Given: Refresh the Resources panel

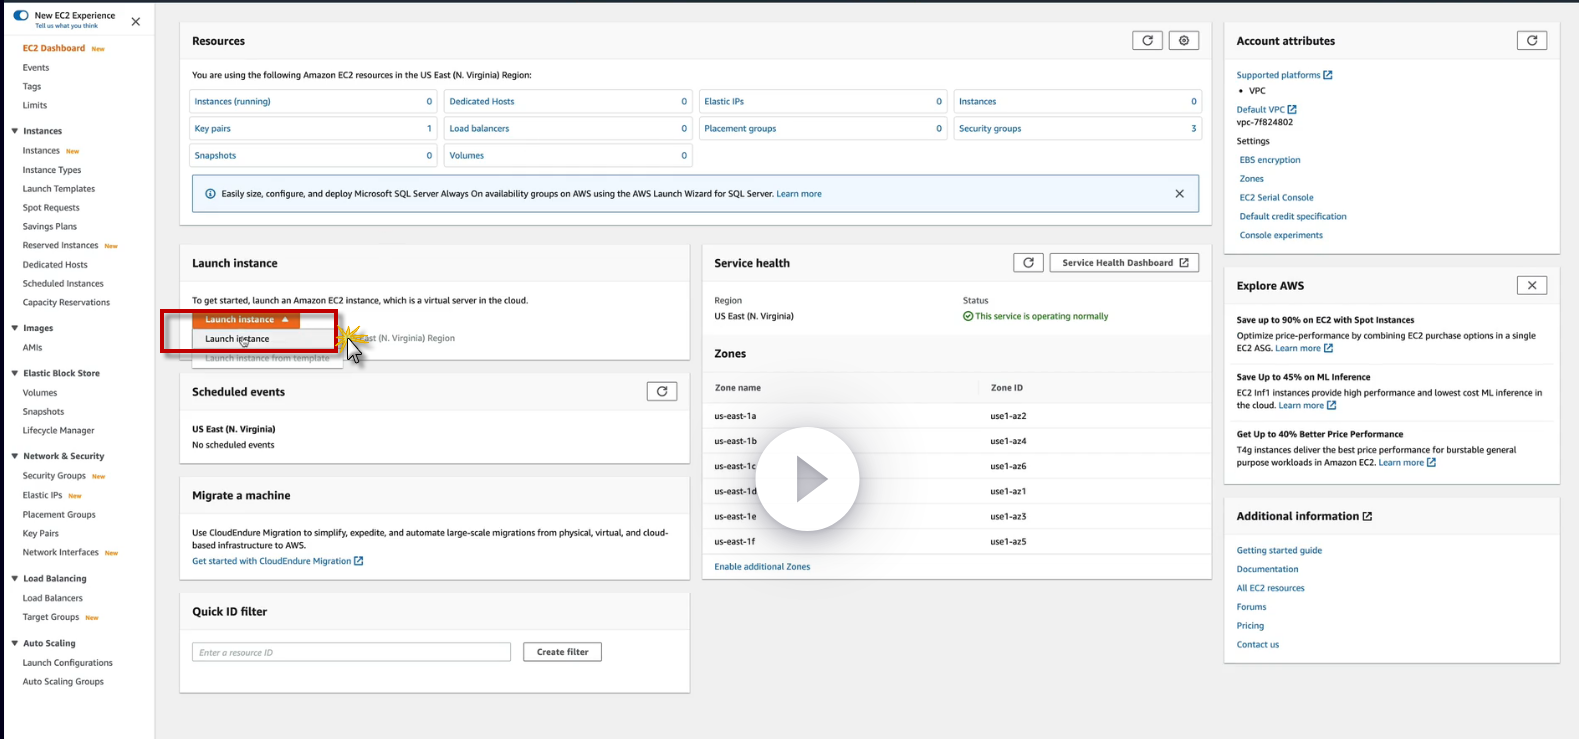Looking at the screenshot, I should (x=1147, y=41).
